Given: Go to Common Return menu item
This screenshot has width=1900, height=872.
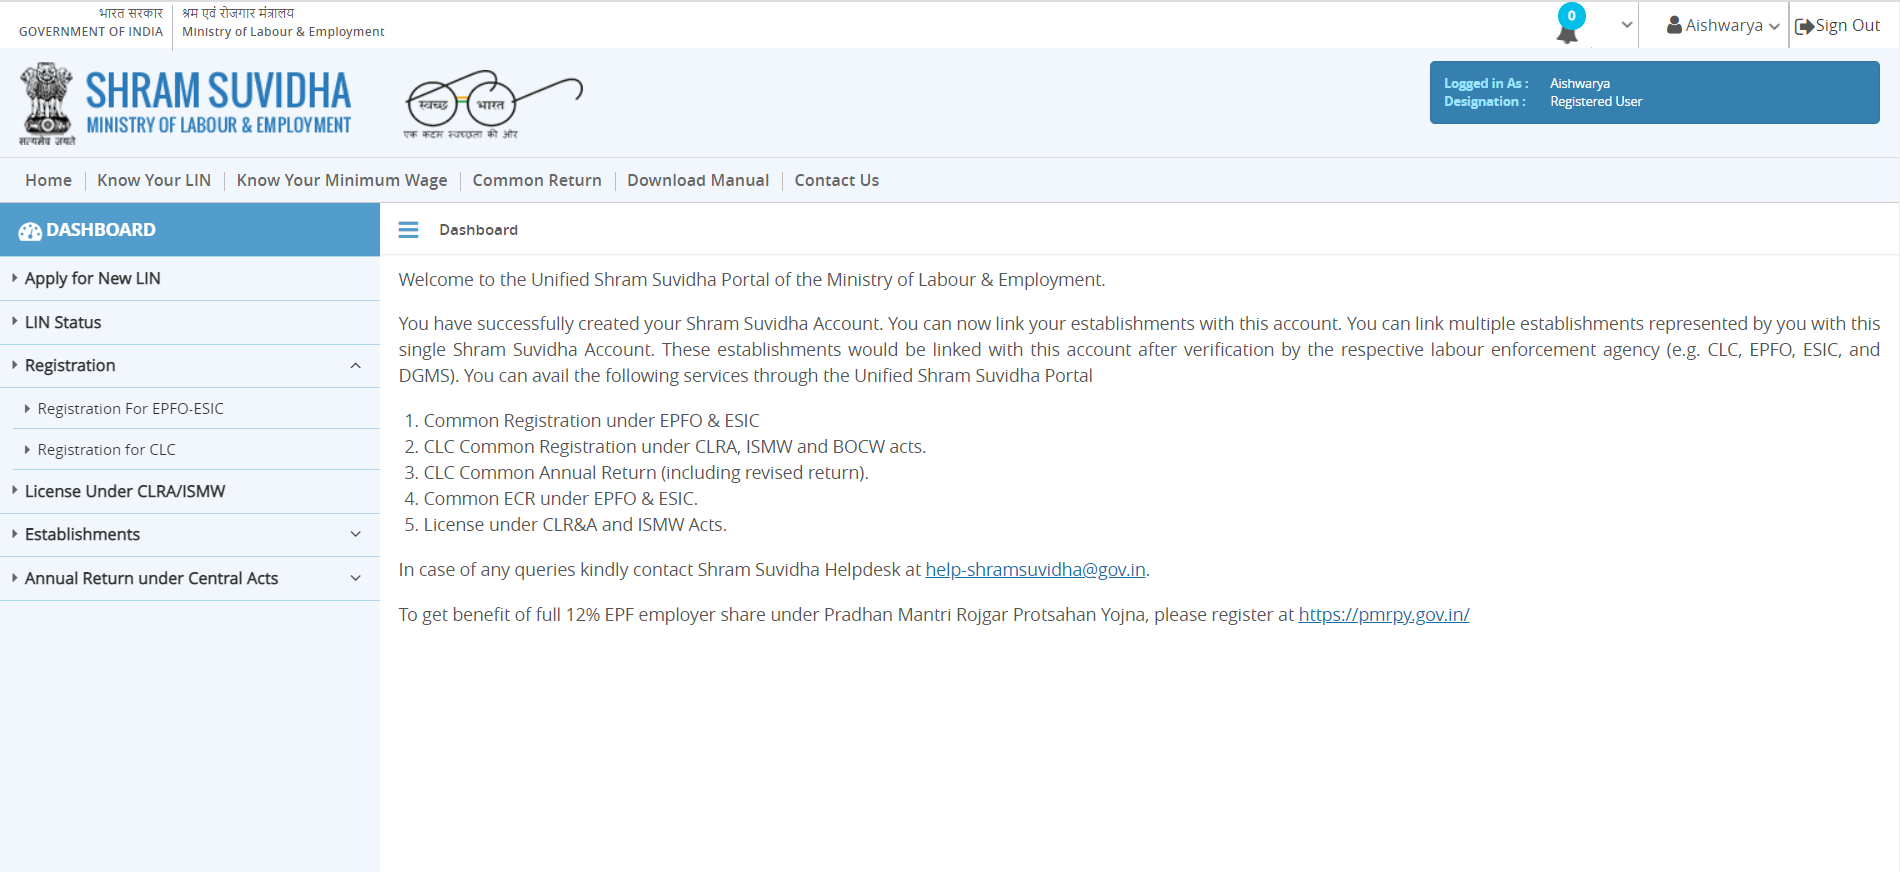Looking at the screenshot, I should (x=537, y=180).
